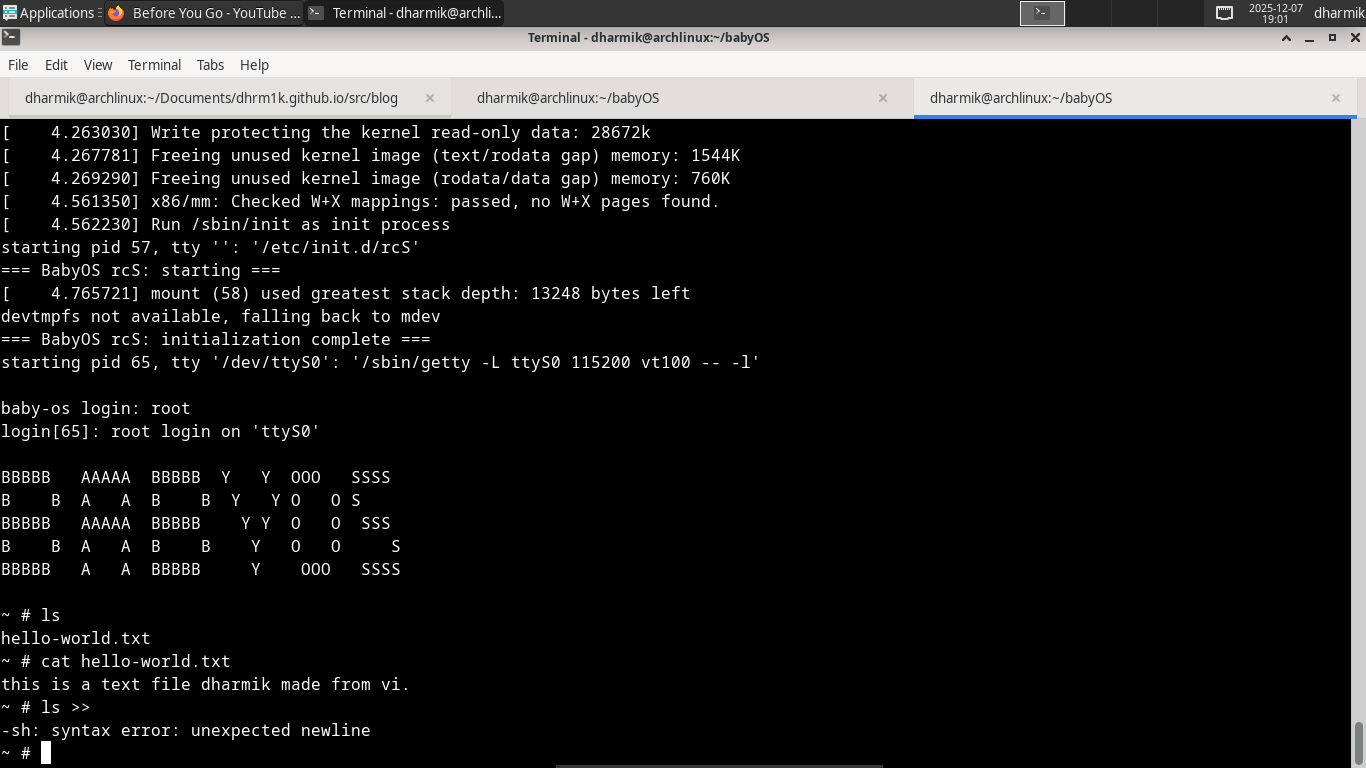
Task: Open the Help menu
Action: (254, 65)
